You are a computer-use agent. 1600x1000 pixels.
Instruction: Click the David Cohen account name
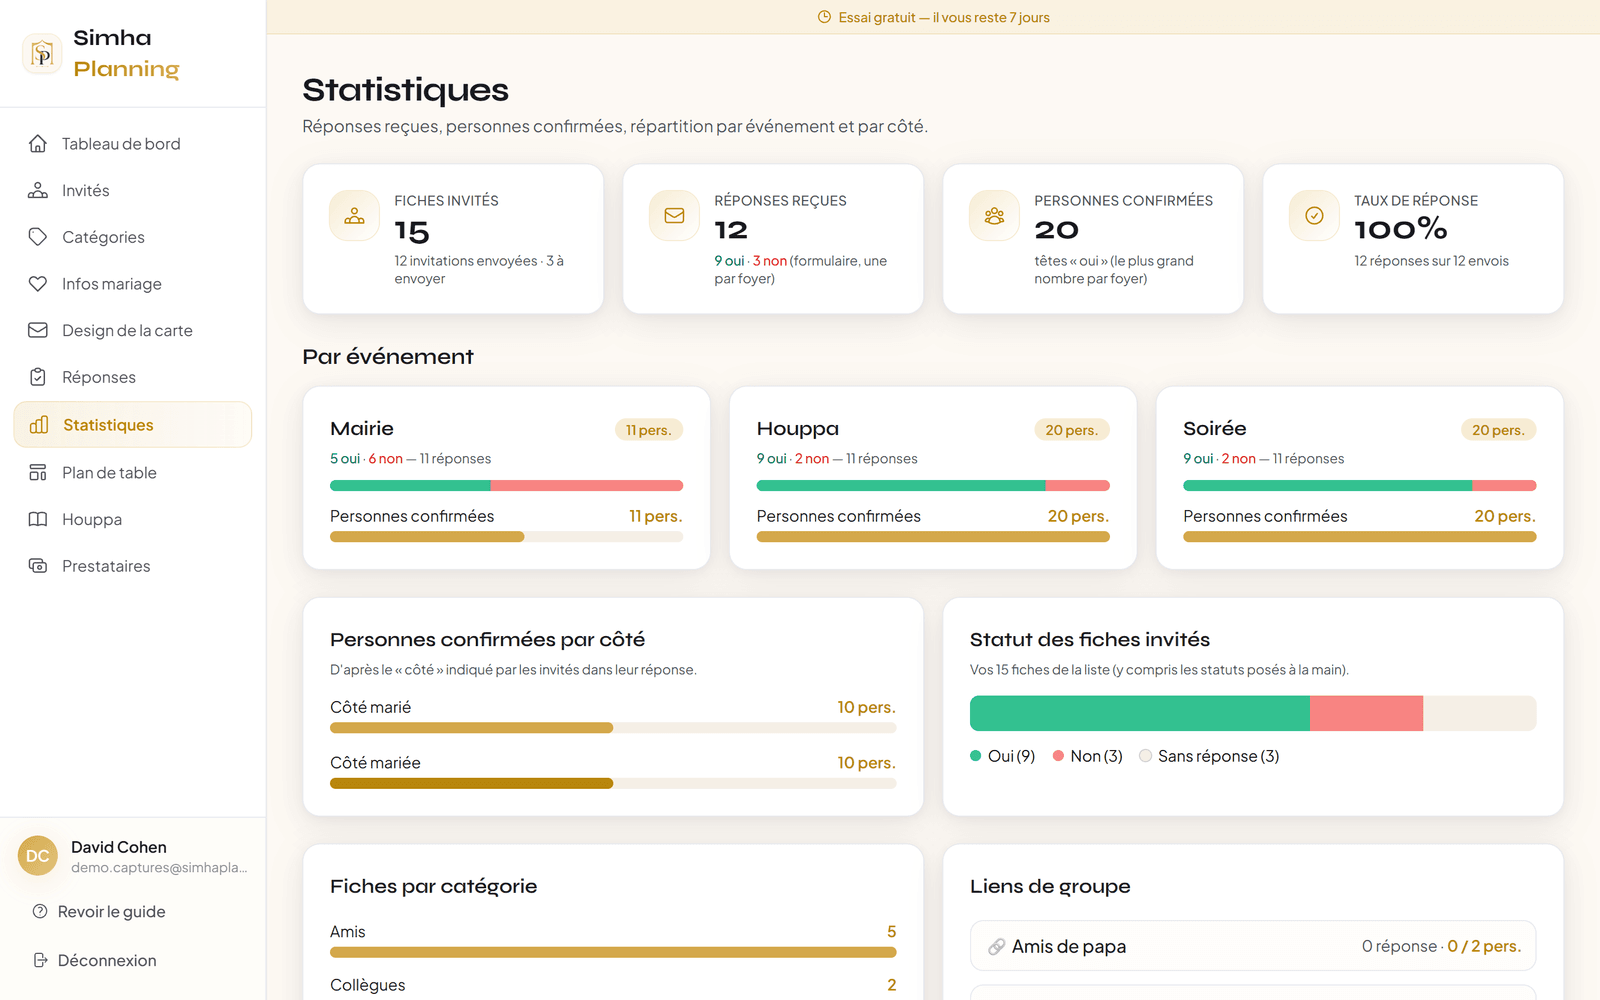(x=119, y=847)
